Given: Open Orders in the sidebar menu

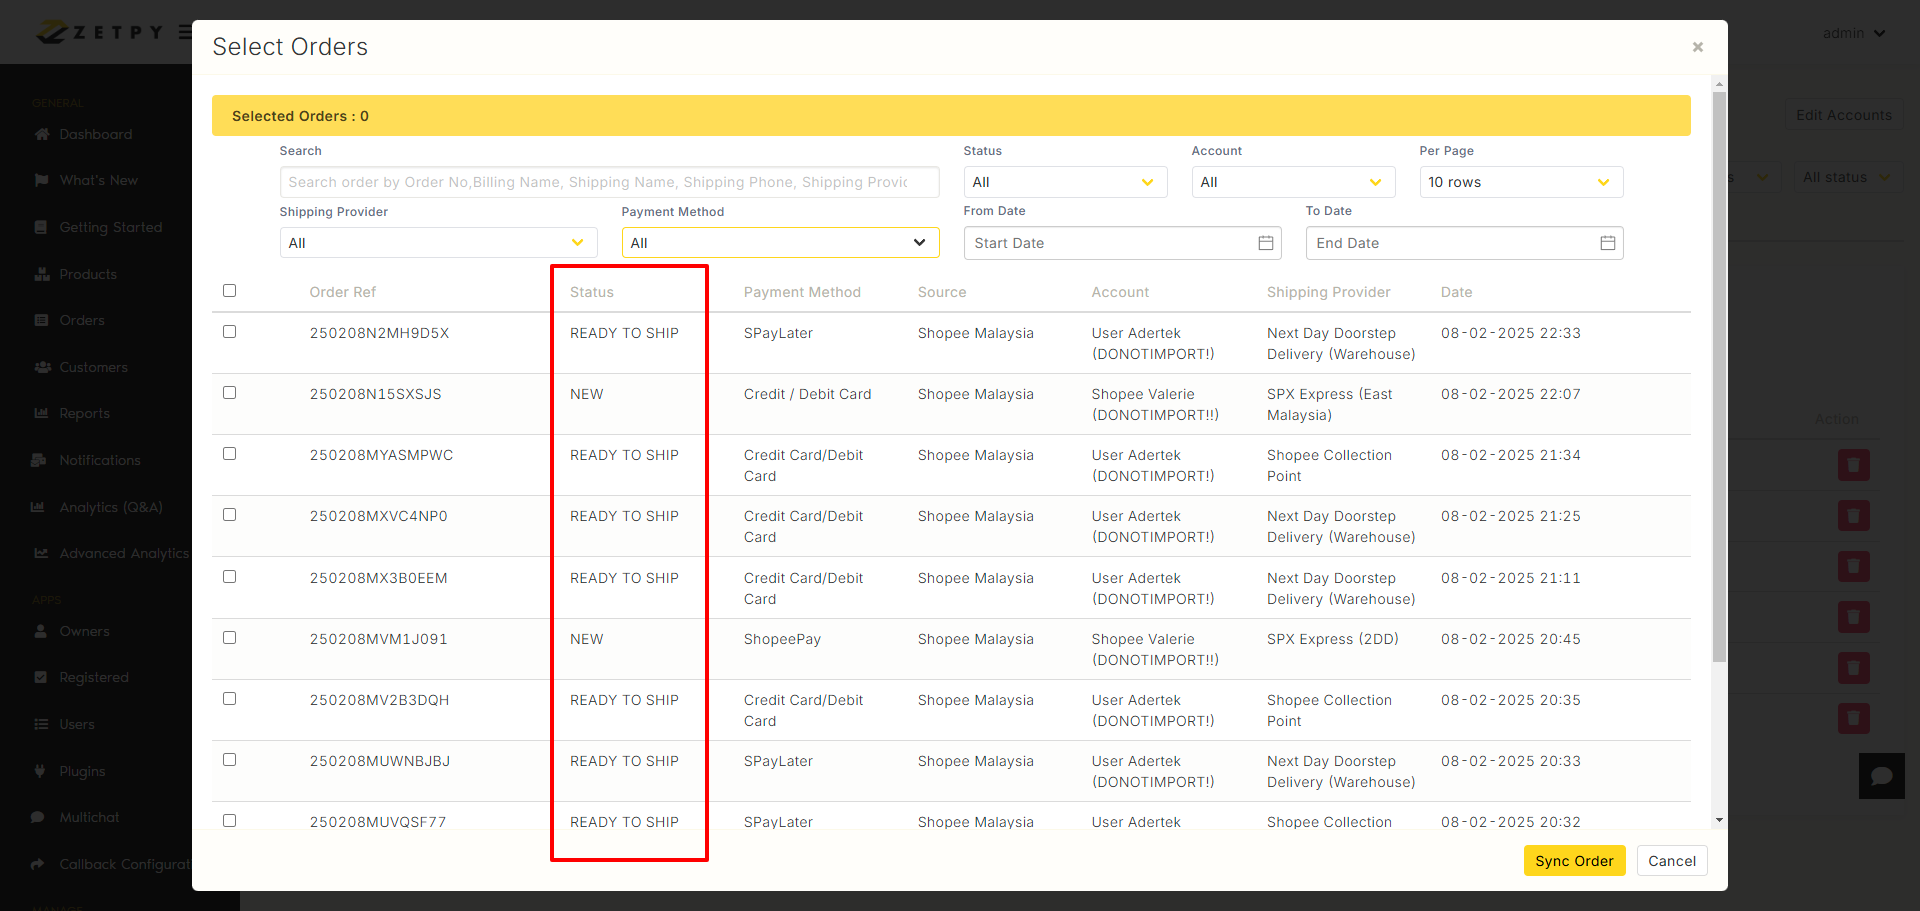Looking at the screenshot, I should point(82,320).
